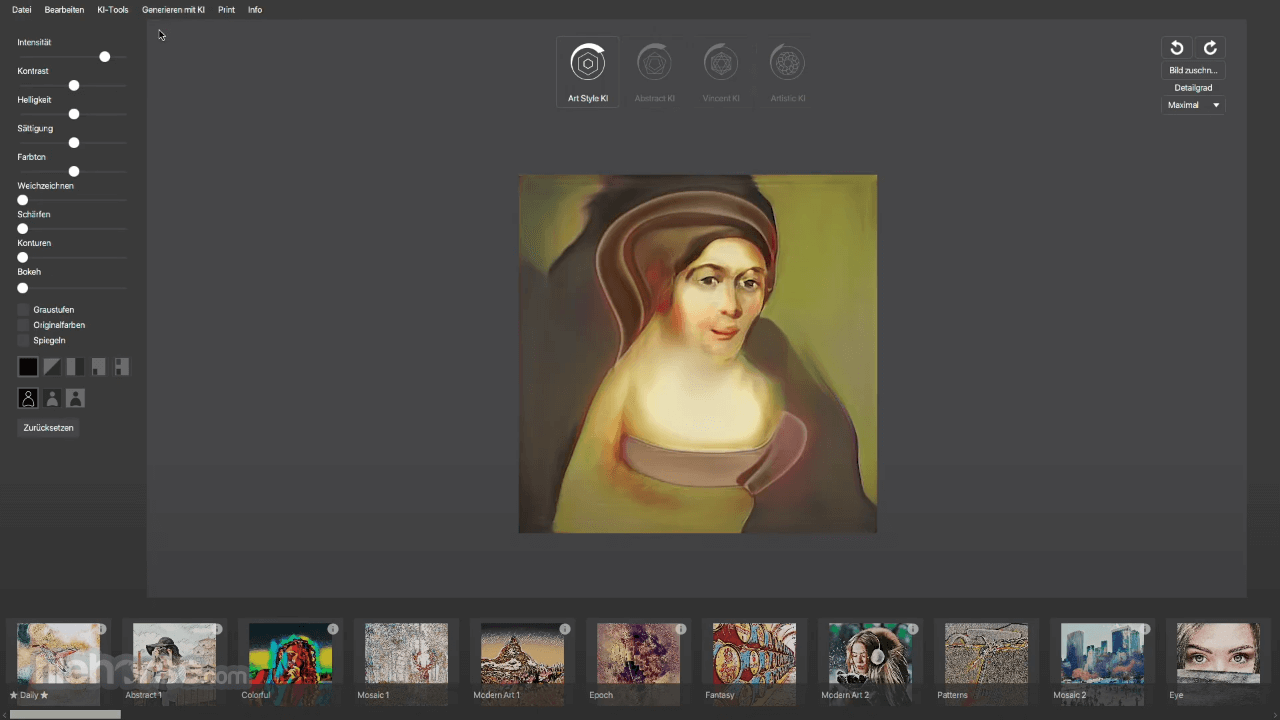Select the diagonal split mask icon
The height and width of the screenshot is (720, 1280).
point(52,367)
